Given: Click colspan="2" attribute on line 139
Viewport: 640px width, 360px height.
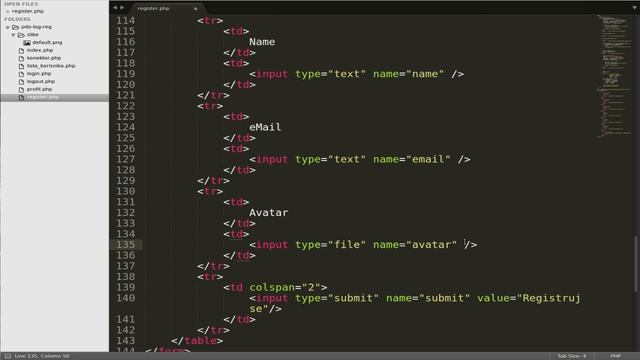Looking at the screenshot, I should (285, 287).
